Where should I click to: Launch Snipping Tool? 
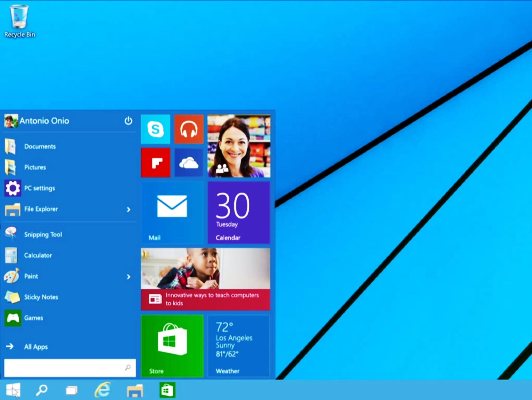[x=70, y=234]
